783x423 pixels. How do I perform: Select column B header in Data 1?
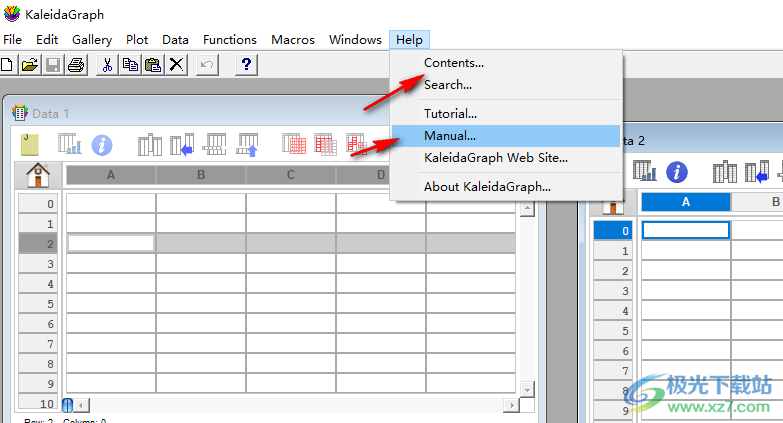[201, 176]
